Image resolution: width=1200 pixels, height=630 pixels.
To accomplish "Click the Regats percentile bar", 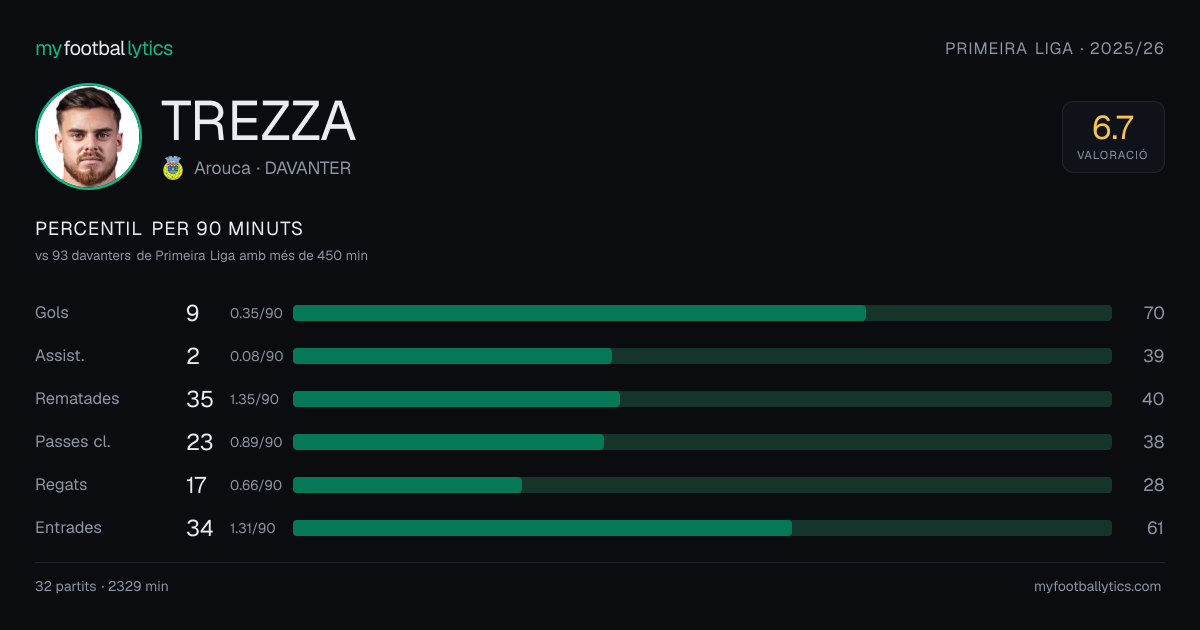I will point(702,485).
